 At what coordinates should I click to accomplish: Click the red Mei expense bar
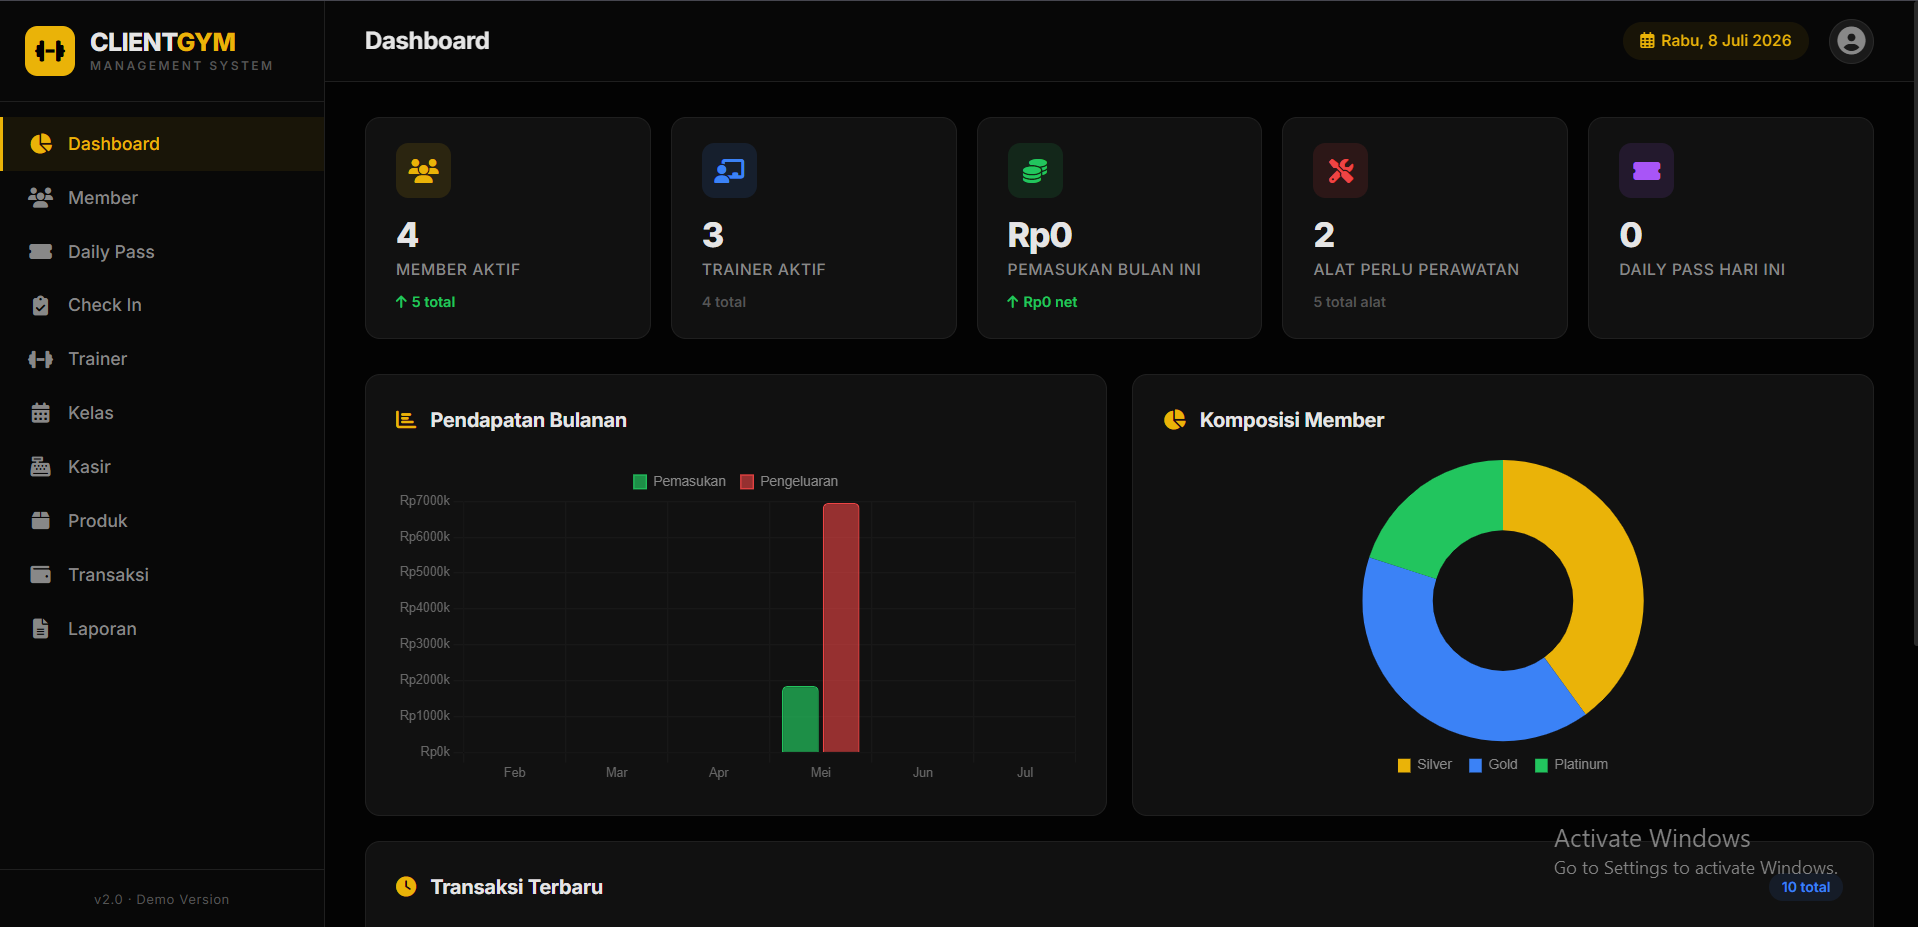coord(841,627)
